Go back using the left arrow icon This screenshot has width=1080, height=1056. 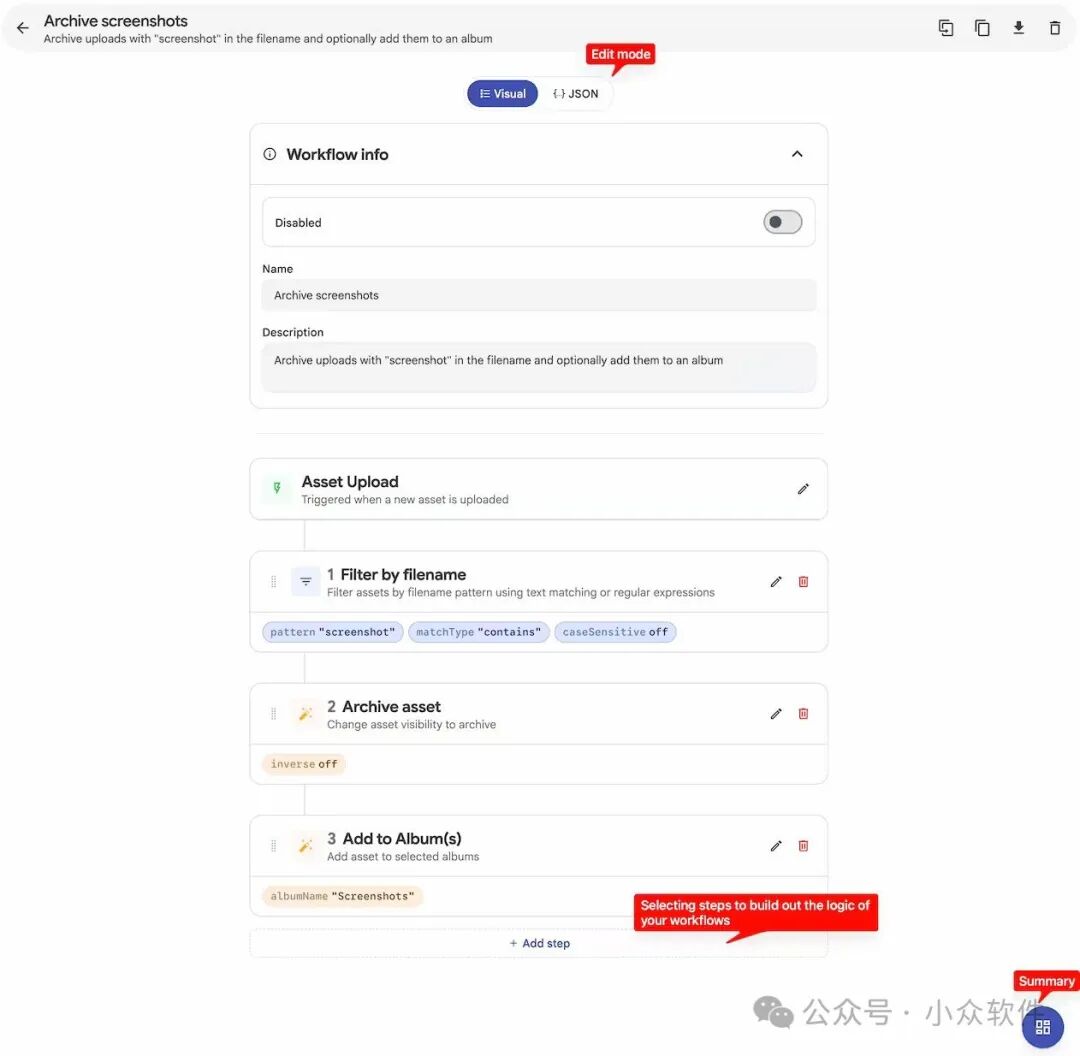click(23, 28)
